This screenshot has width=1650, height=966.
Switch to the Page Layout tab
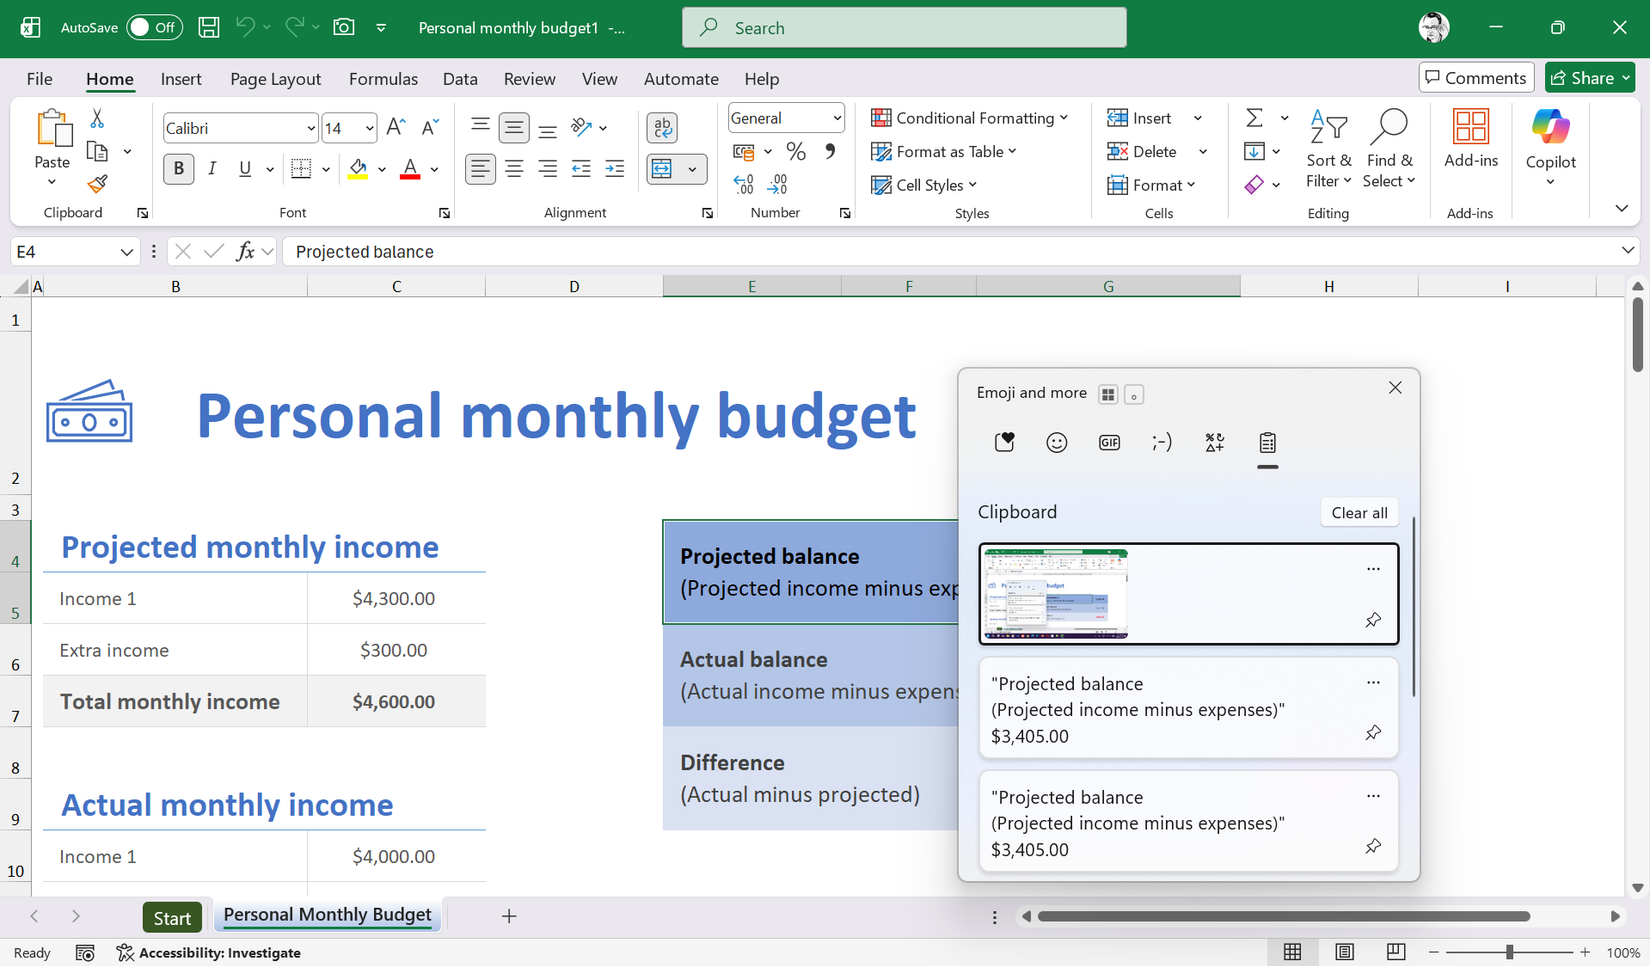click(275, 79)
